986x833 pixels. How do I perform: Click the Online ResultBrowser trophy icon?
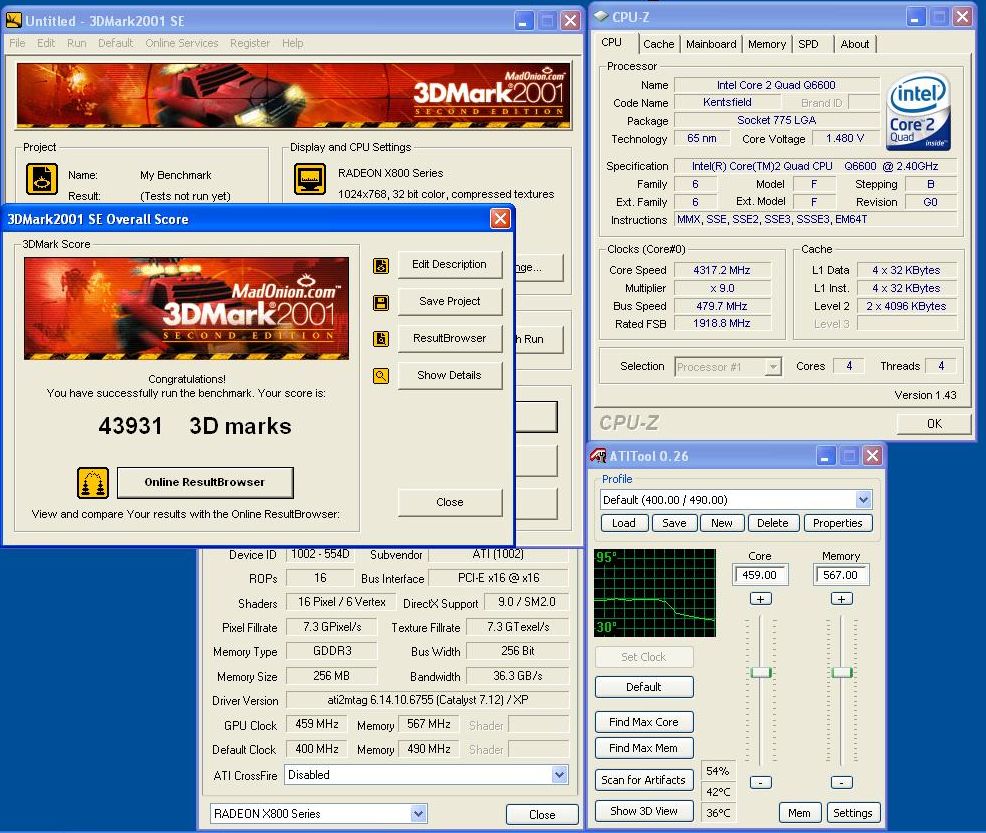pyautogui.click(x=93, y=483)
